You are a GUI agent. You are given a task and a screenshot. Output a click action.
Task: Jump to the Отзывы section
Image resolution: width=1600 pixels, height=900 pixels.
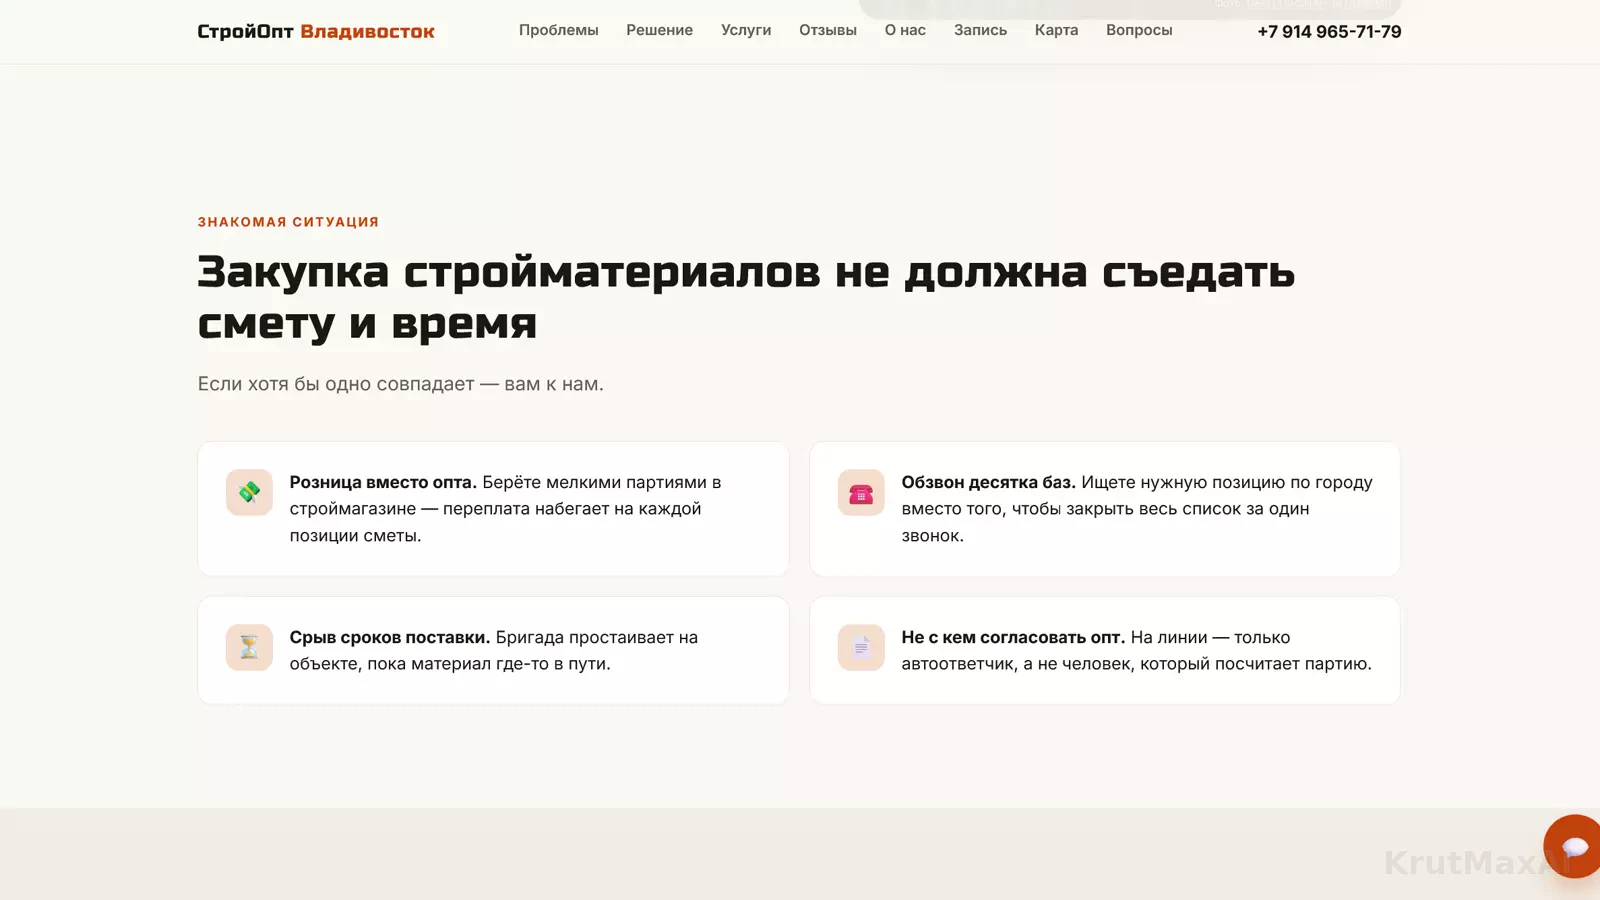pos(828,30)
